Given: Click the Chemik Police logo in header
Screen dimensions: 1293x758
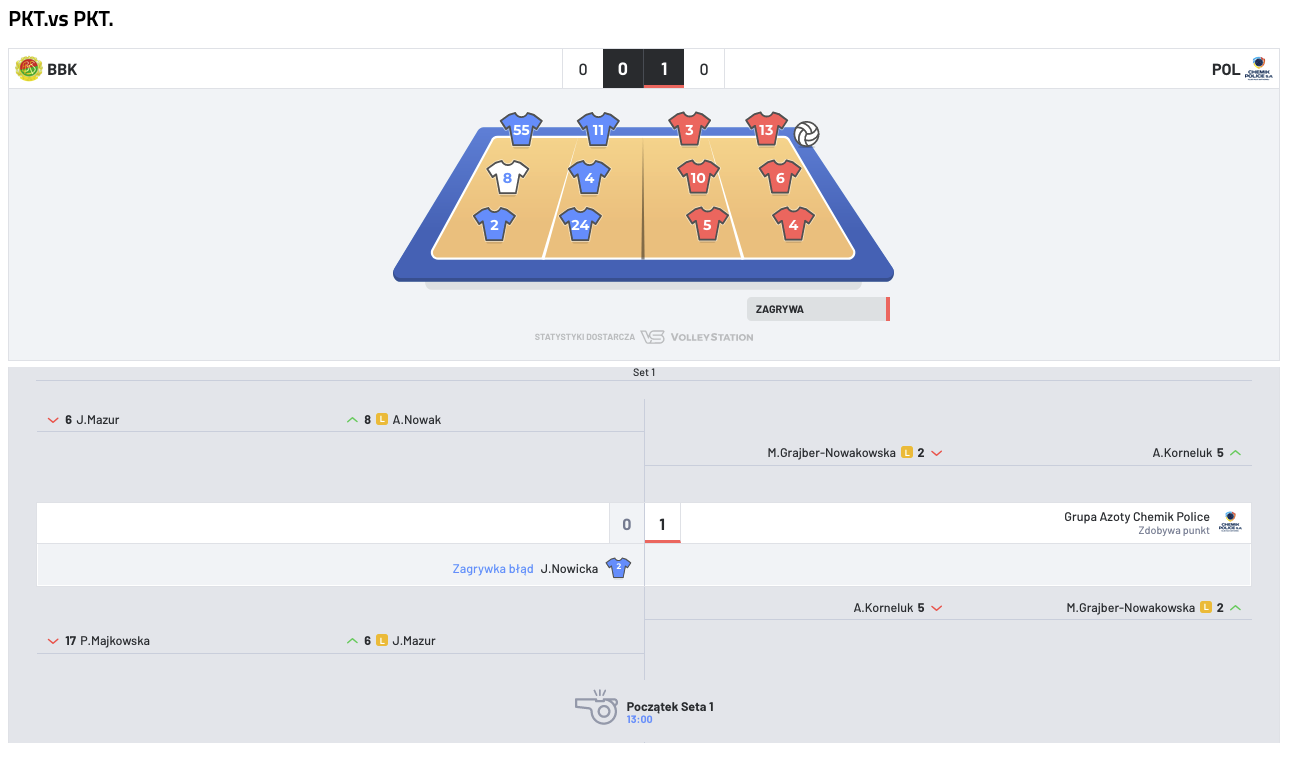Looking at the screenshot, I should tap(1258, 69).
